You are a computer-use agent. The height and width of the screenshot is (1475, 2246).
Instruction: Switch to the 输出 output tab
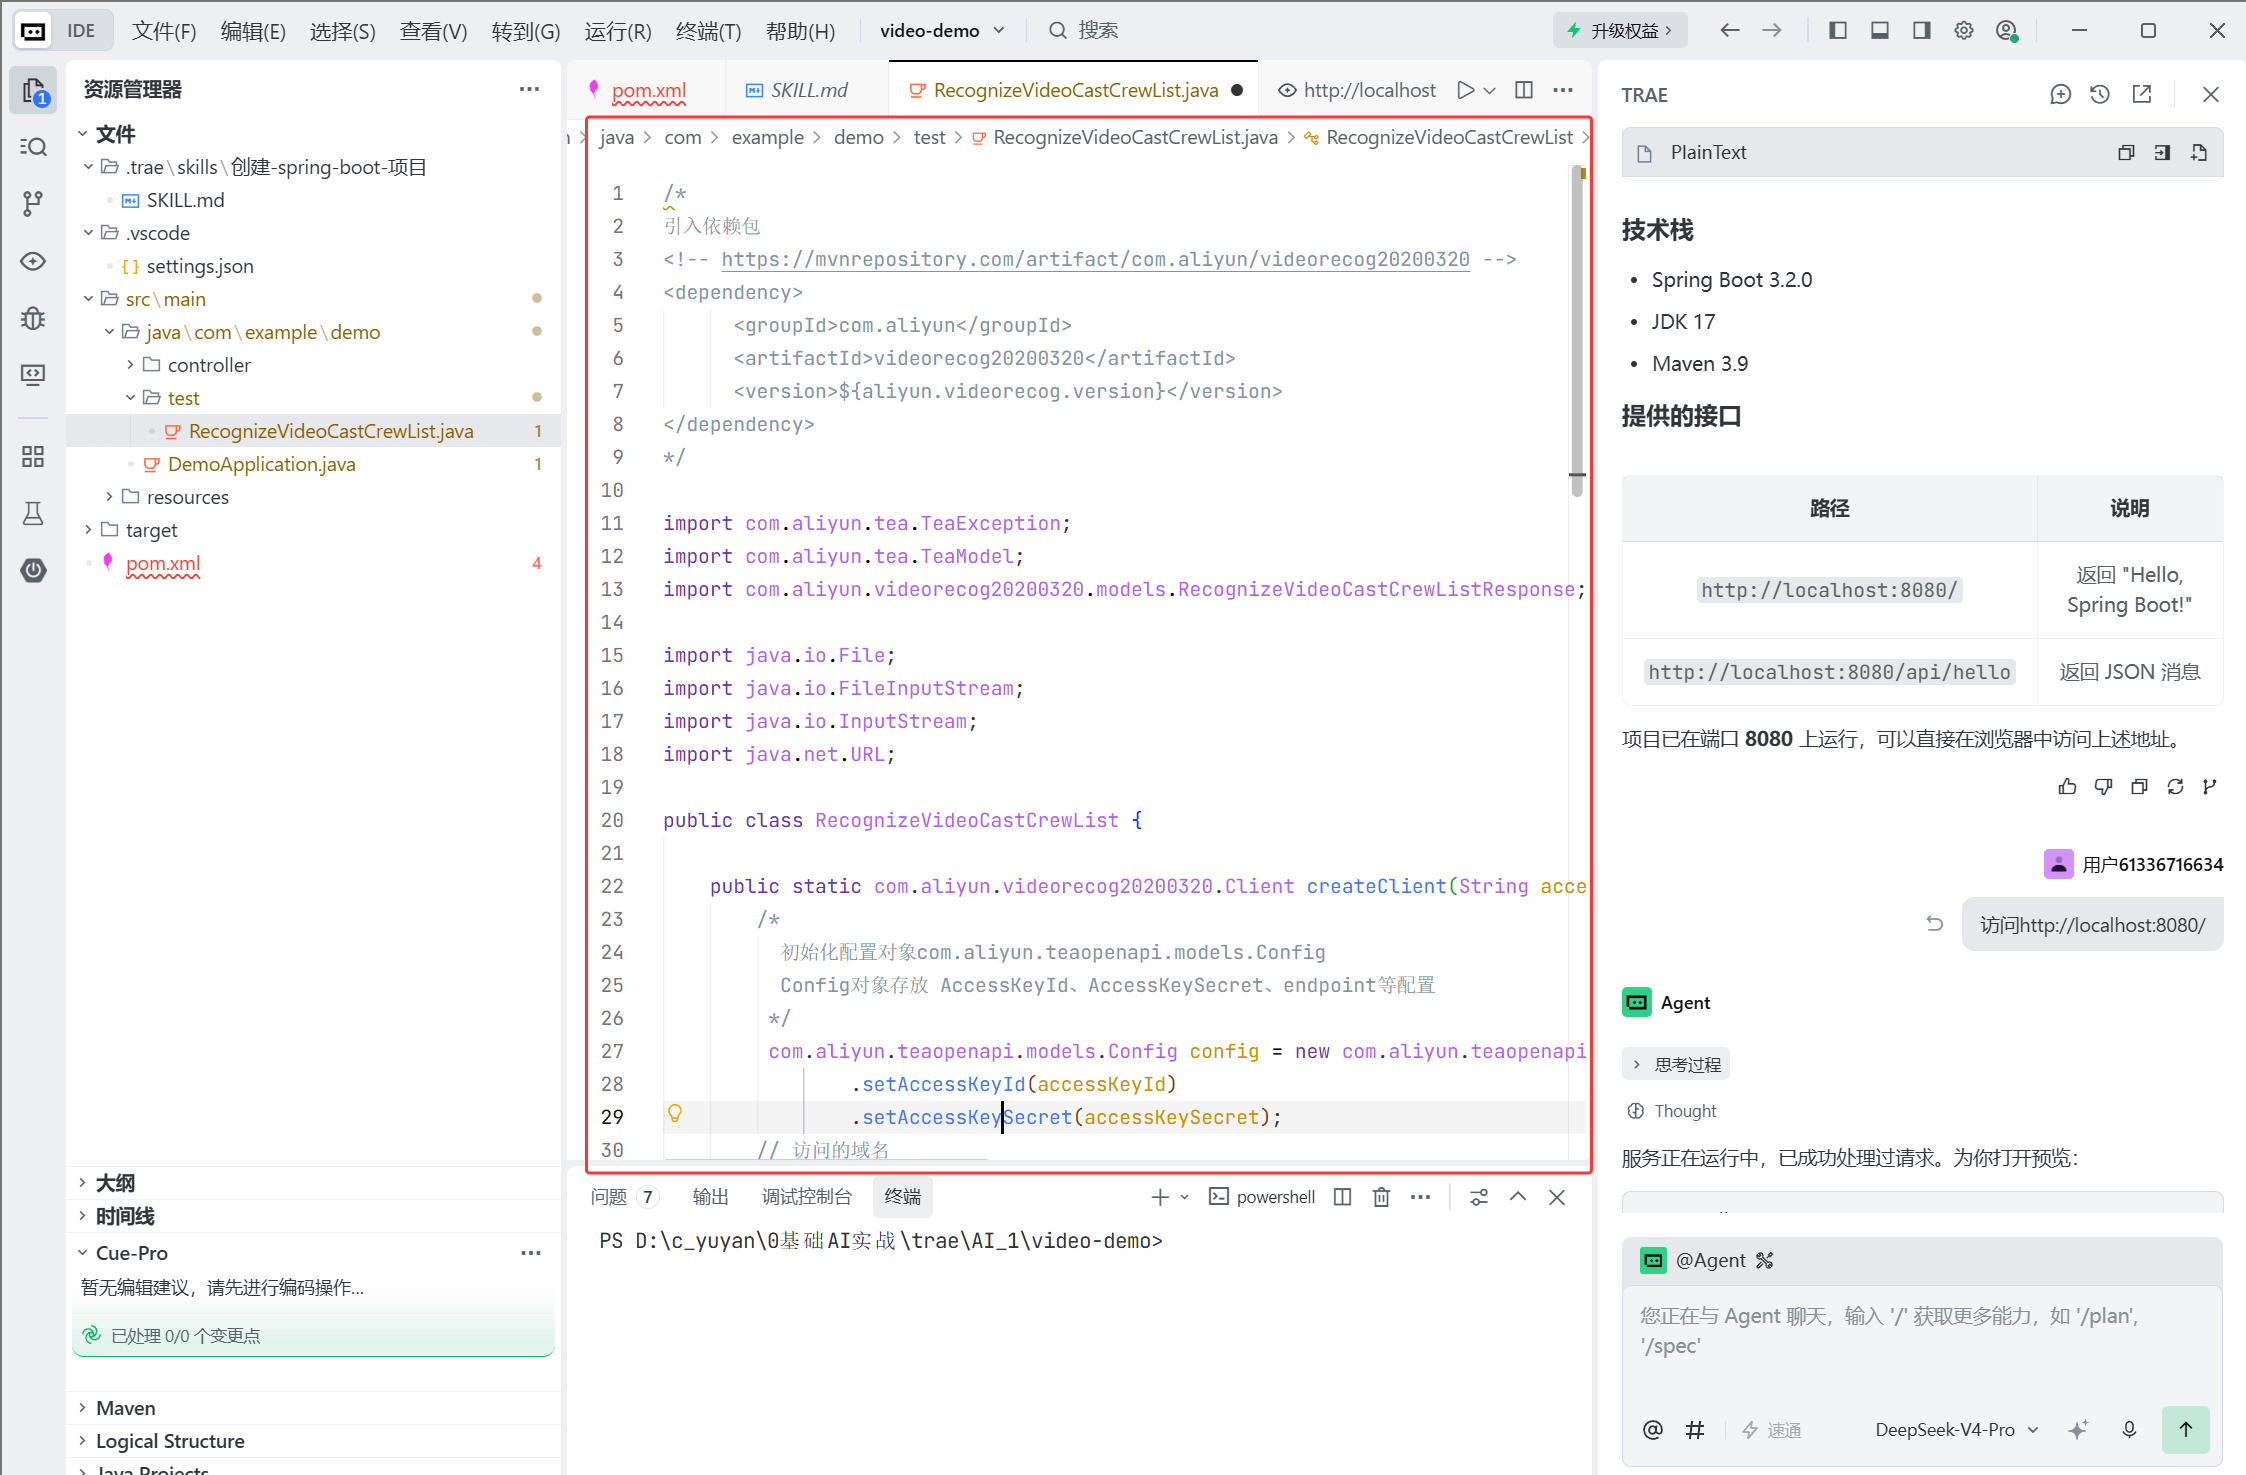pyautogui.click(x=710, y=1197)
